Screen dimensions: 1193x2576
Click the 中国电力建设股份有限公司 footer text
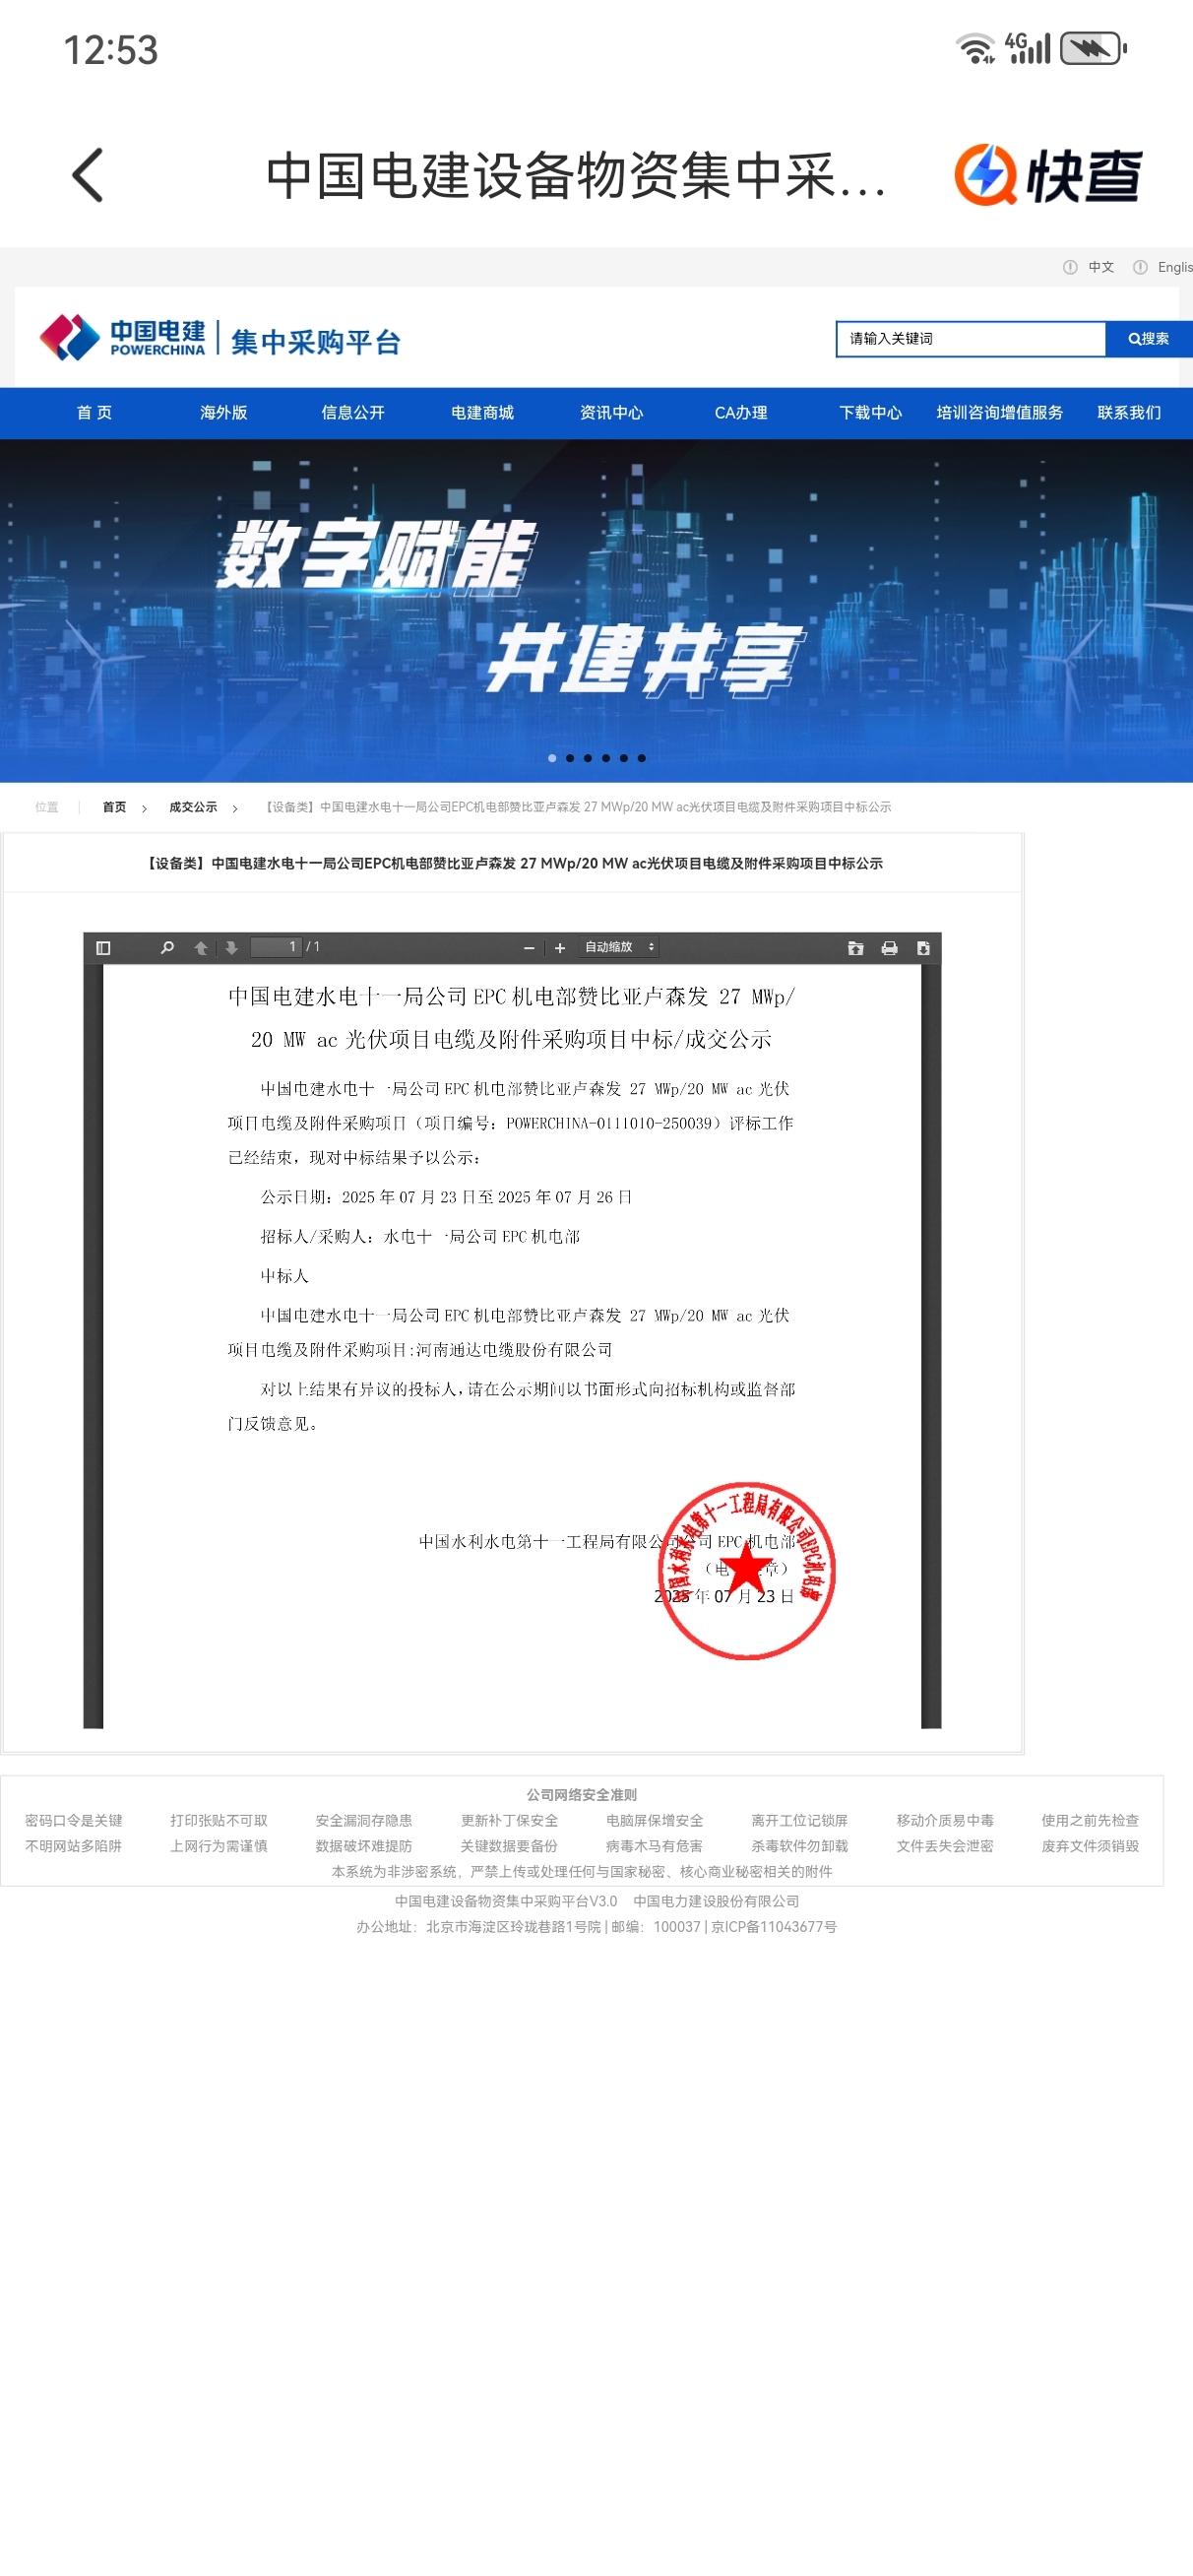tap(716, 1901)
